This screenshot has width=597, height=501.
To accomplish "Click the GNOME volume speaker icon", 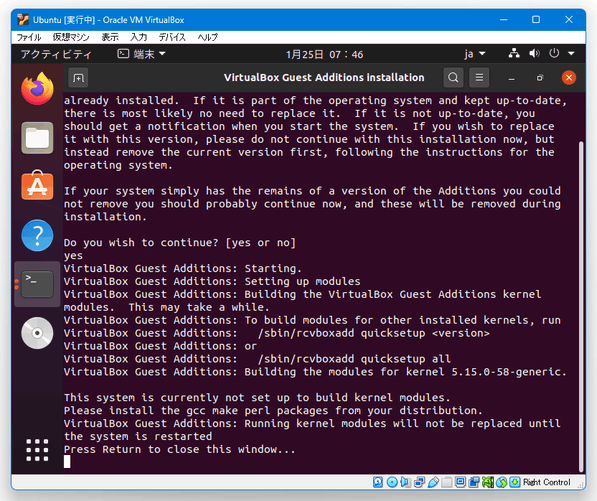I will point(534,53).
